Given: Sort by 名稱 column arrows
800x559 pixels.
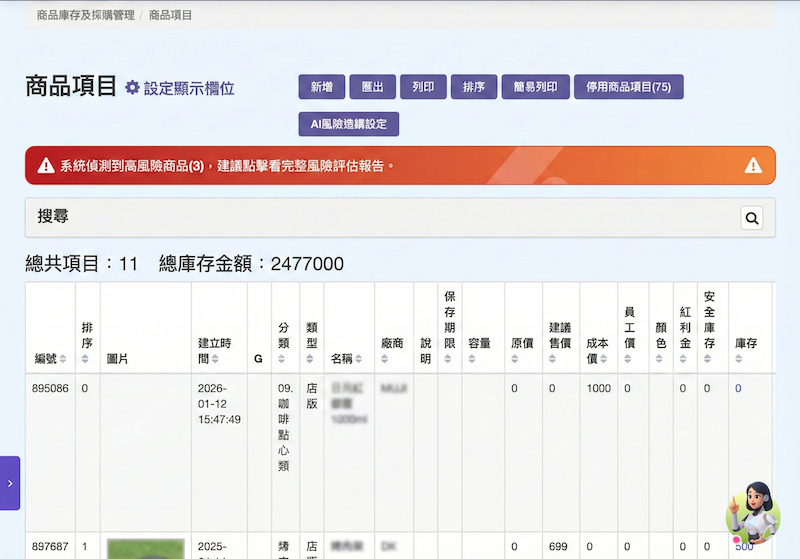Looking at the screenshot, I should [x=359, y=359].
